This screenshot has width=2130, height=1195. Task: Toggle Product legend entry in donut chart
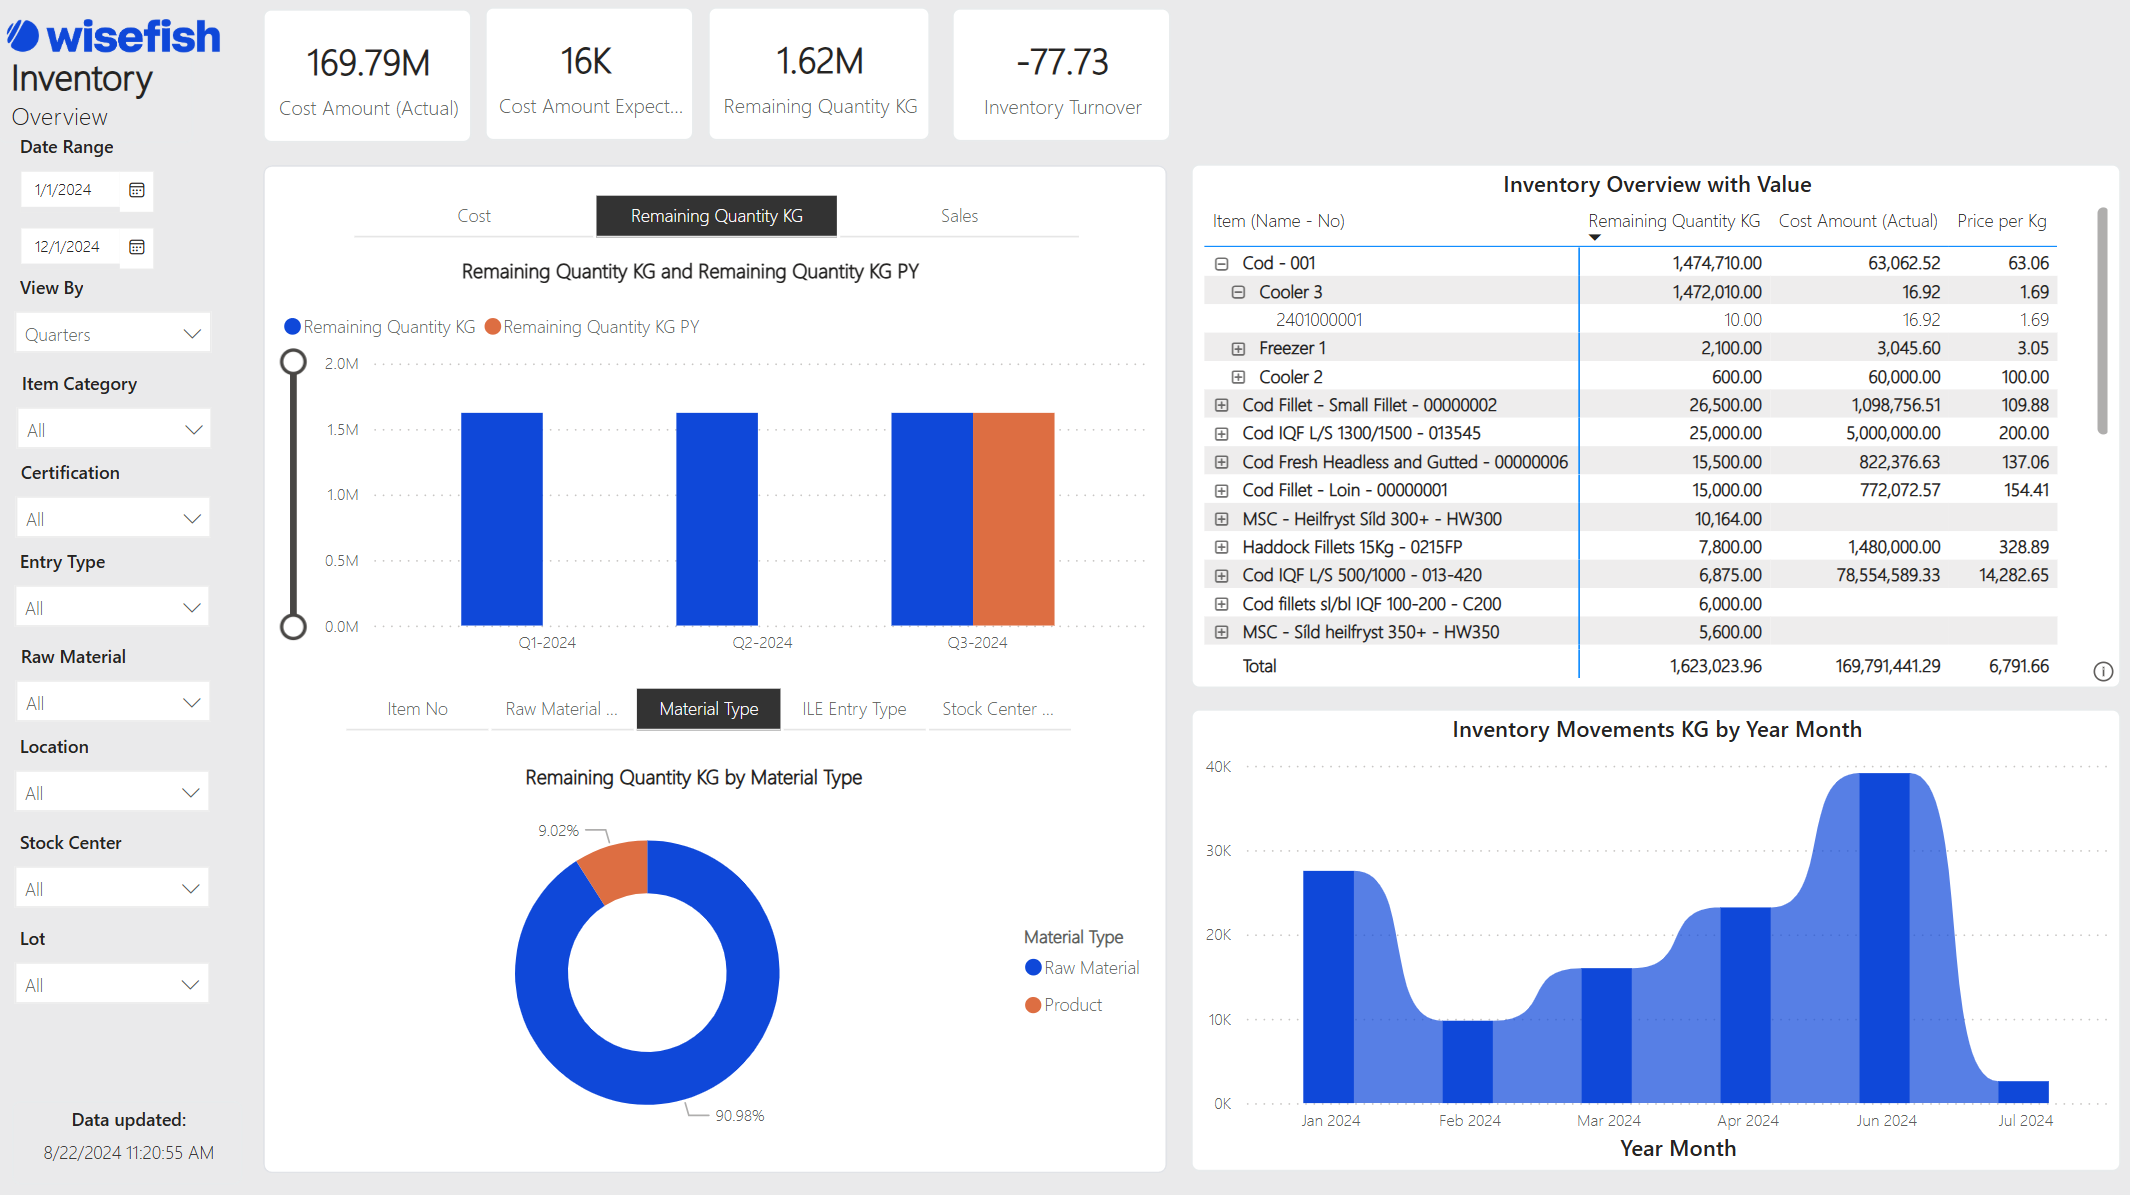click(x=1063, y=1005)
